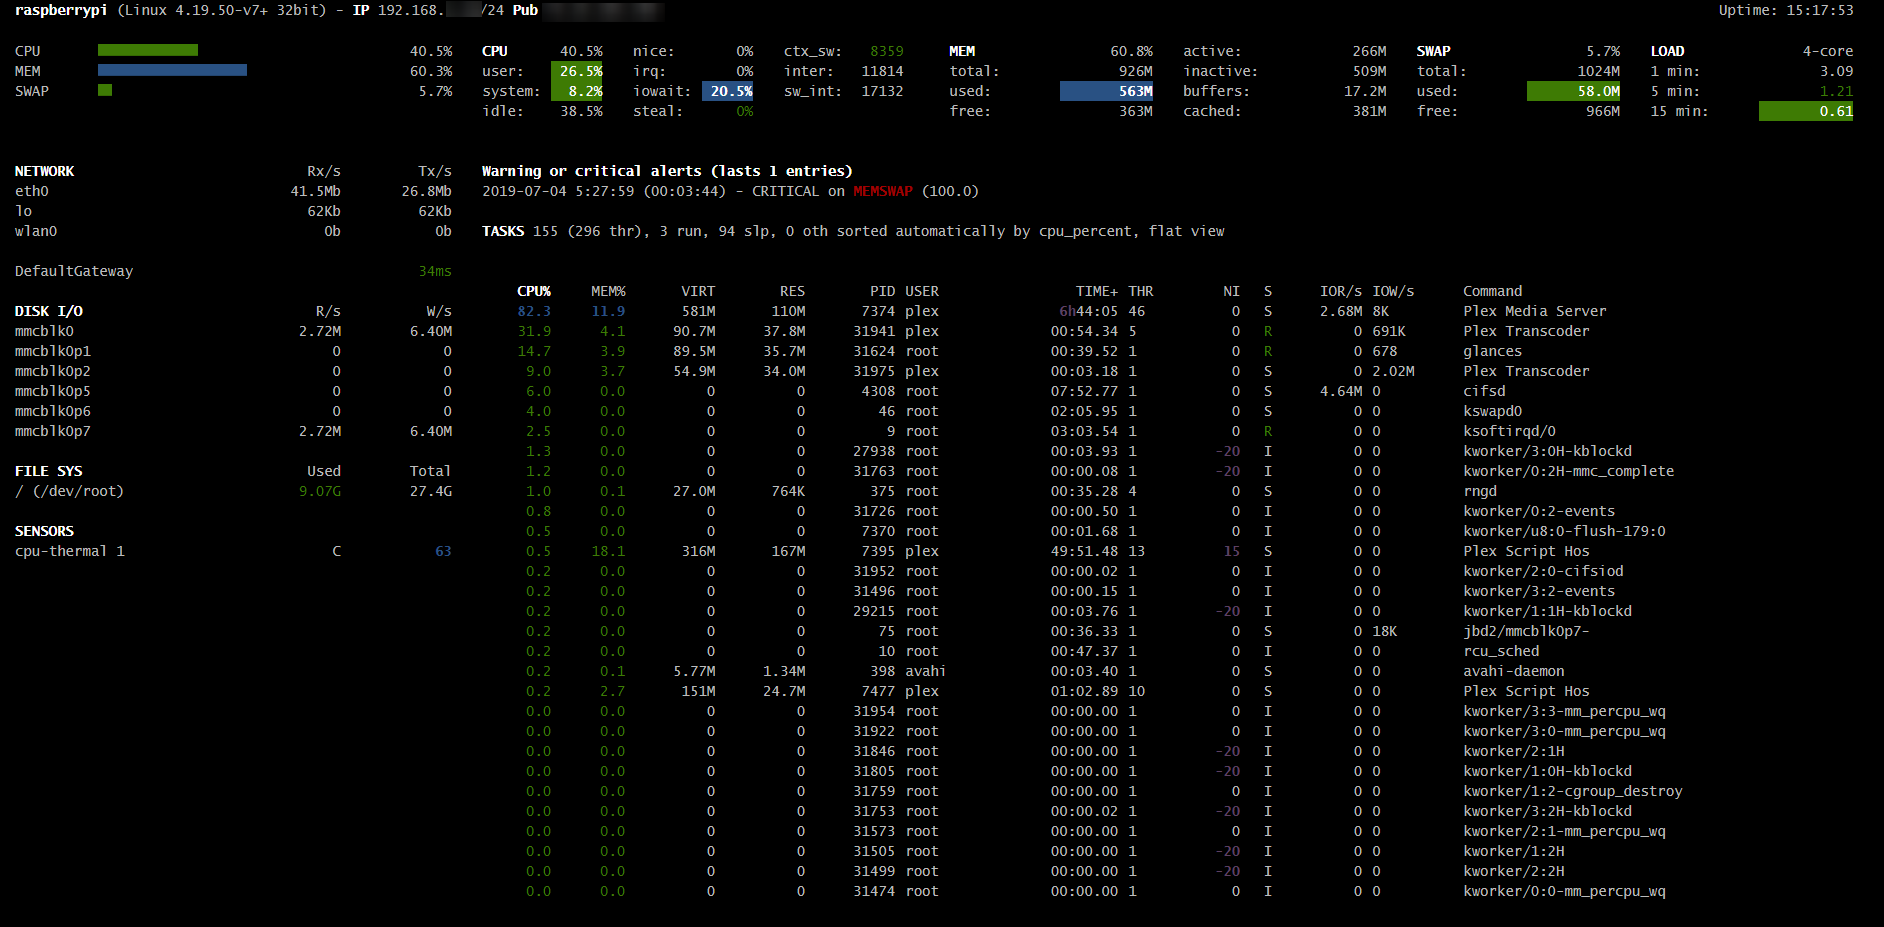Click the cpu-thermal temperature value 63
The height and width of the screenshot is (927, 1884).
click(443, 551)
